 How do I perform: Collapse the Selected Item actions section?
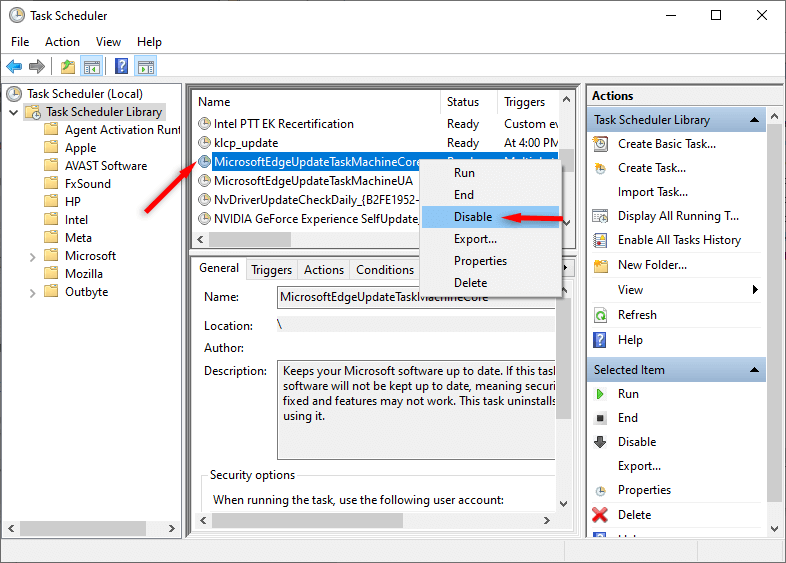coord(754,370)
